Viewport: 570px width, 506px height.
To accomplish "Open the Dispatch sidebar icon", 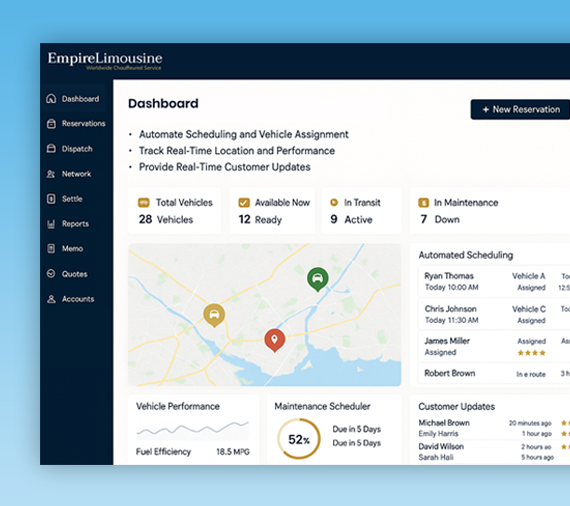I will (51, 148).
